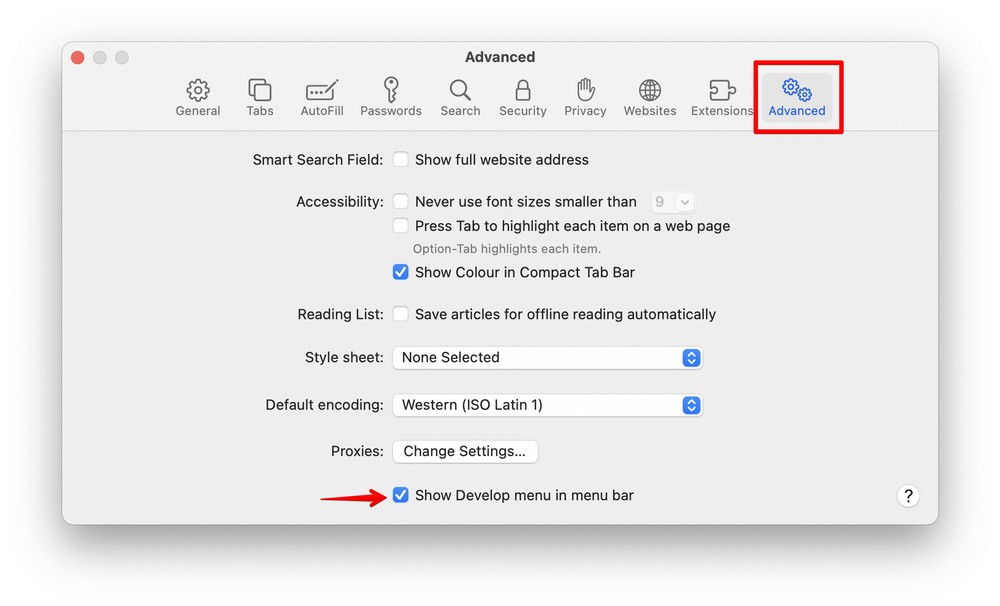Click the Accessibility label

[x=340, y=202]
